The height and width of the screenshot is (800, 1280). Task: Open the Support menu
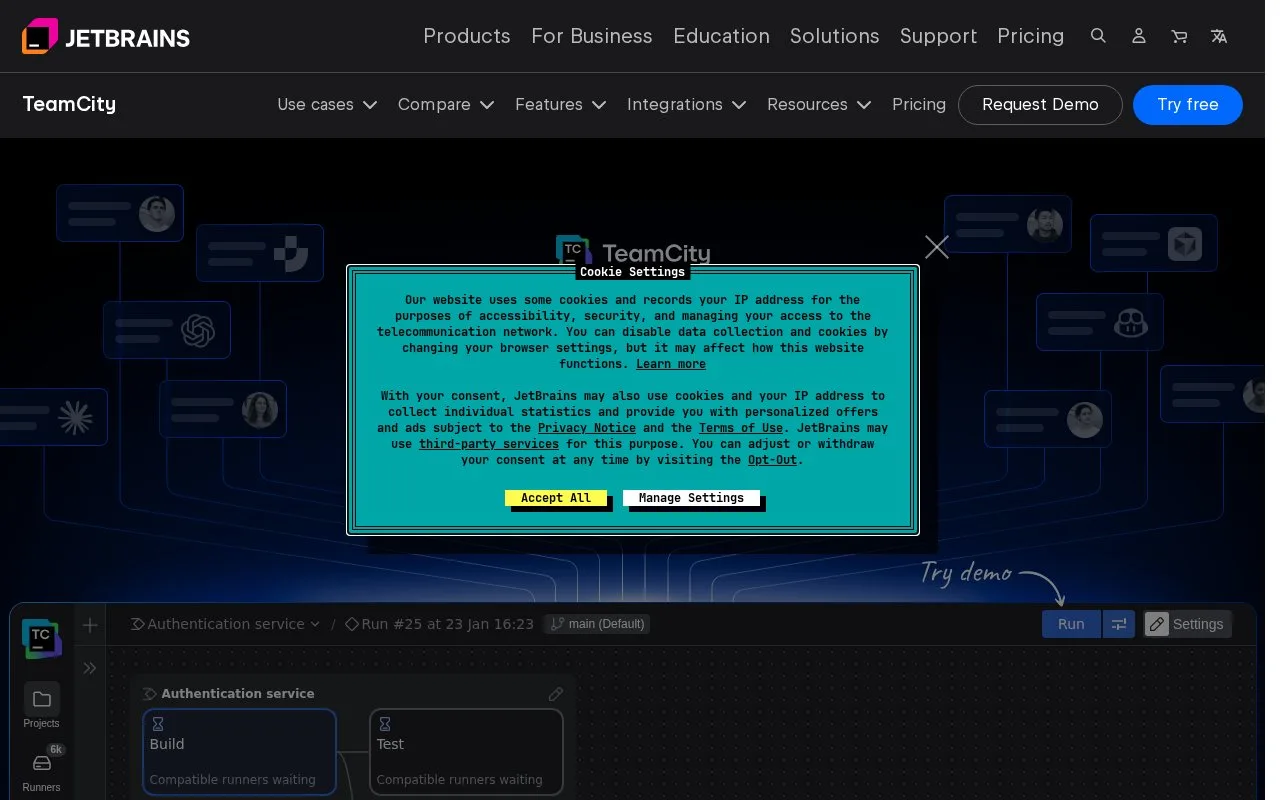tap(938, 36)
